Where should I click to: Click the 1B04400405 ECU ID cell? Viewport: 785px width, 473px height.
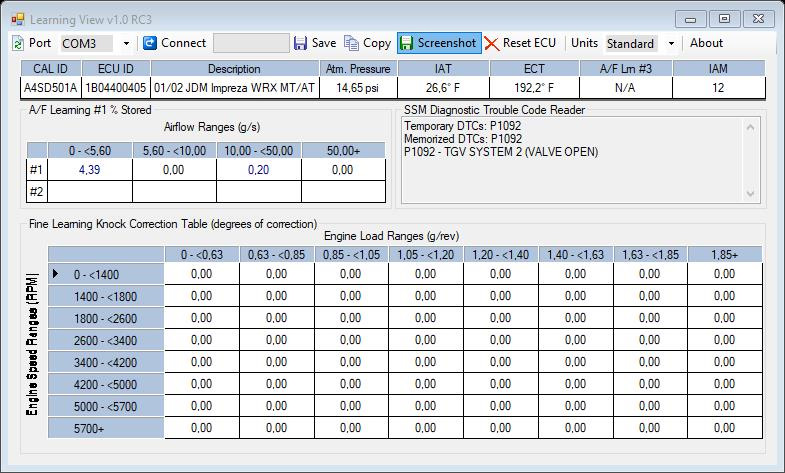[116, 88]
